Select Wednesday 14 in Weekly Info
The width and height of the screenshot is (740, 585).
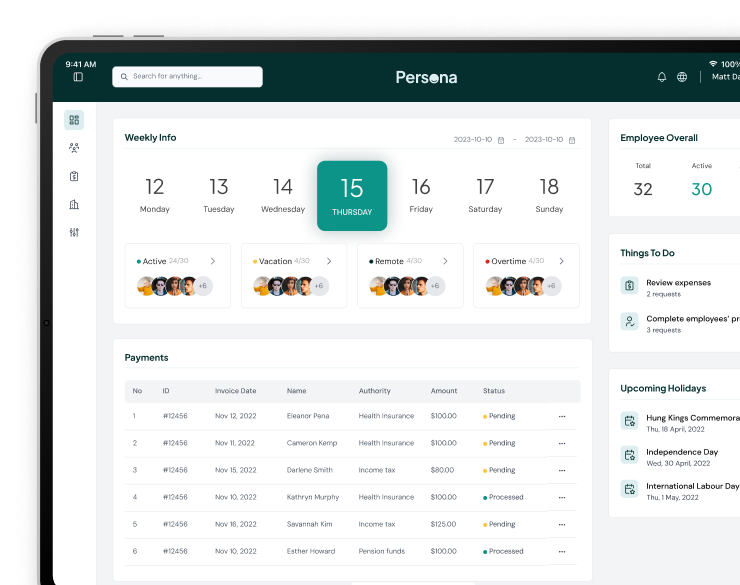click(283, 195)
